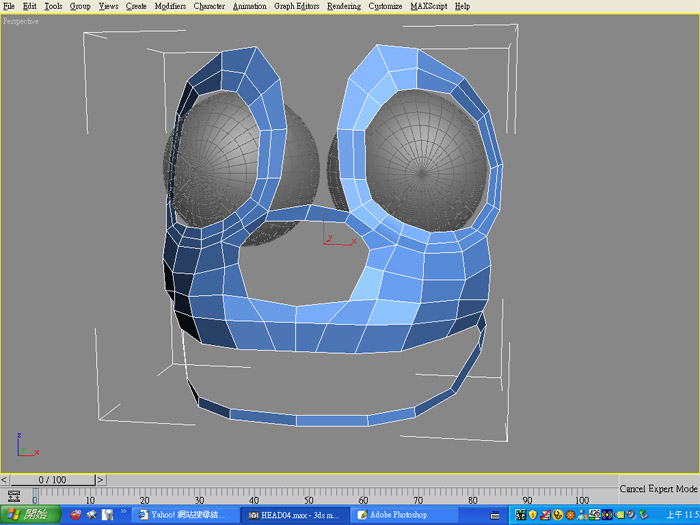Open the Group menu

click(x=80, y=6)
